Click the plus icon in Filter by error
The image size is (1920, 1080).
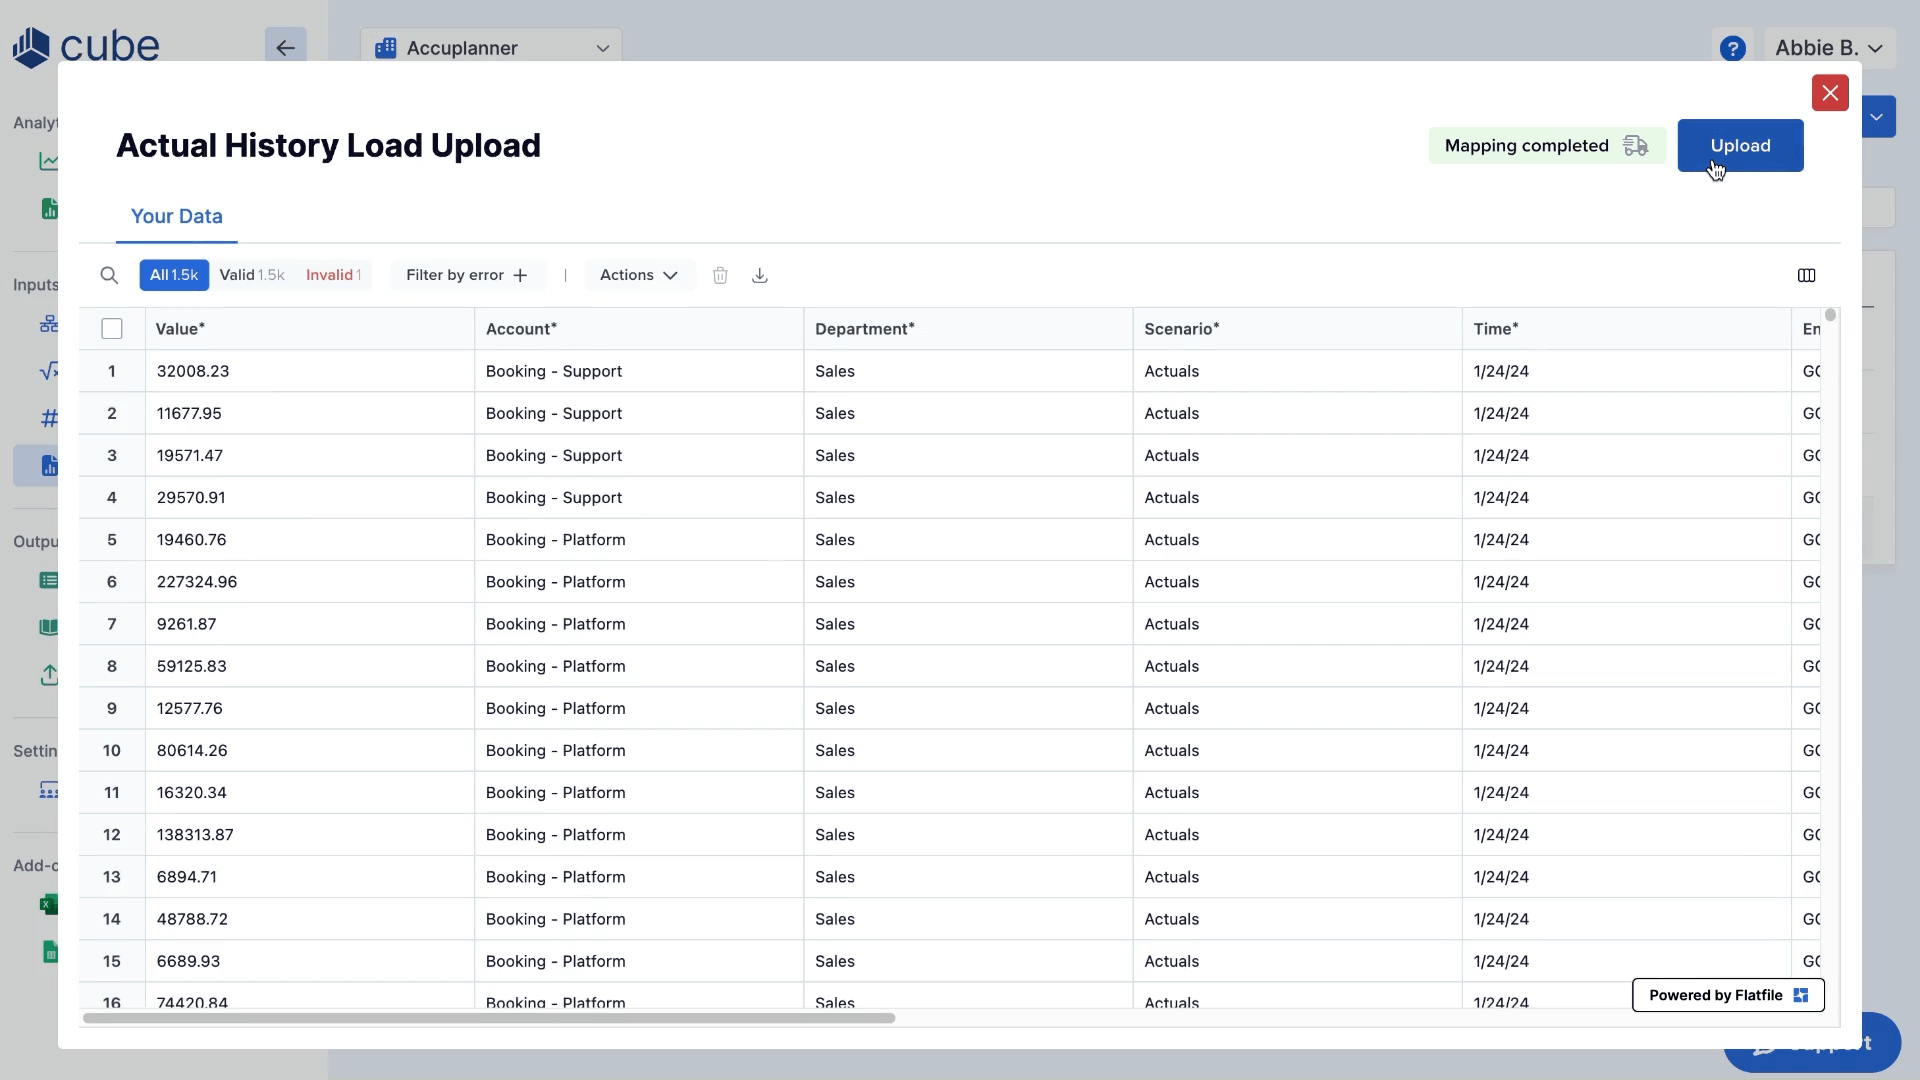520,275
